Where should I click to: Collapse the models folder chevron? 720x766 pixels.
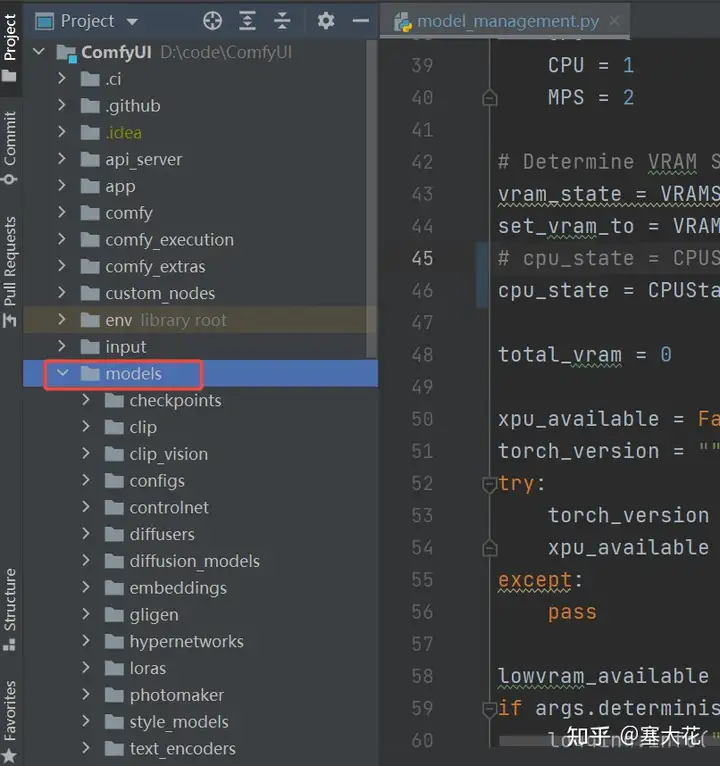pyautogui.click(x=63, y=373)
